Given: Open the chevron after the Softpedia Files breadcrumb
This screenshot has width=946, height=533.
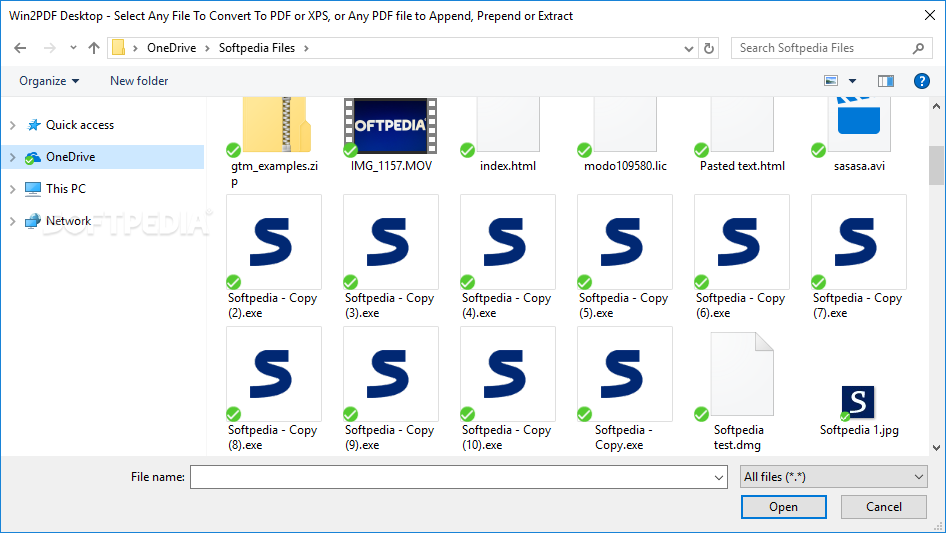Looking at the screenshot, I should click(x=306, y=48).
